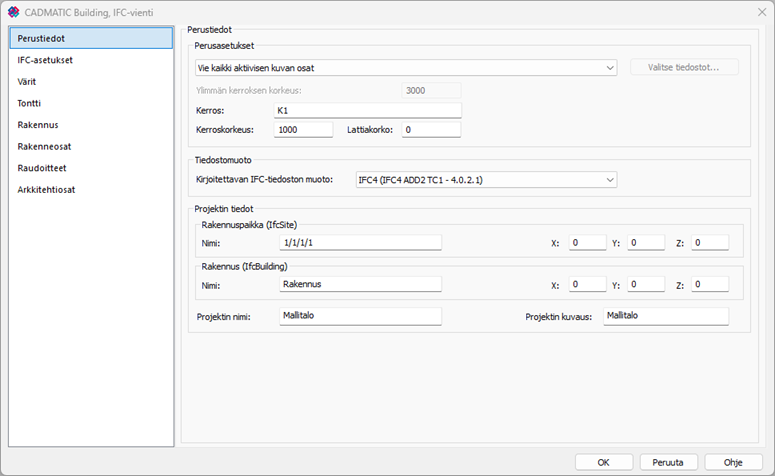Click the CADMATIC app icon in title bar
The width and height of the screenshot is (775, 476).
pyautogui.click(x=13, y=11)
